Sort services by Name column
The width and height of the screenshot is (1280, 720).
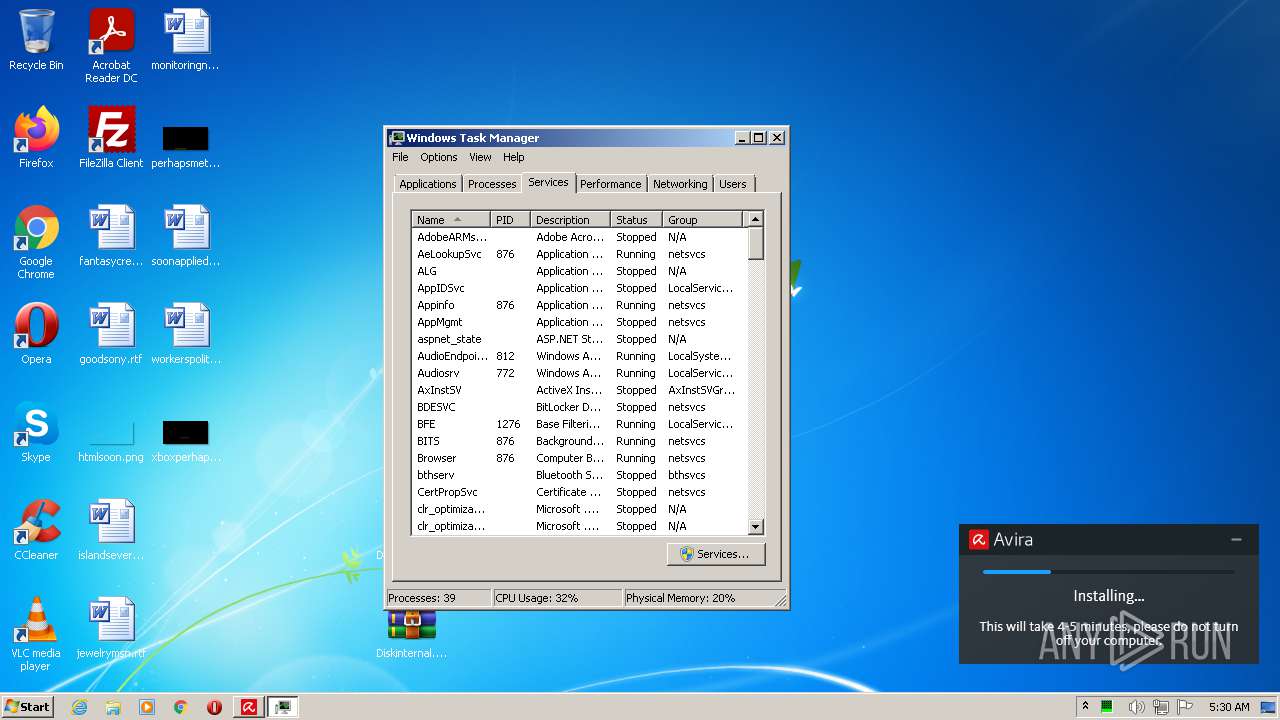[451, 220]
